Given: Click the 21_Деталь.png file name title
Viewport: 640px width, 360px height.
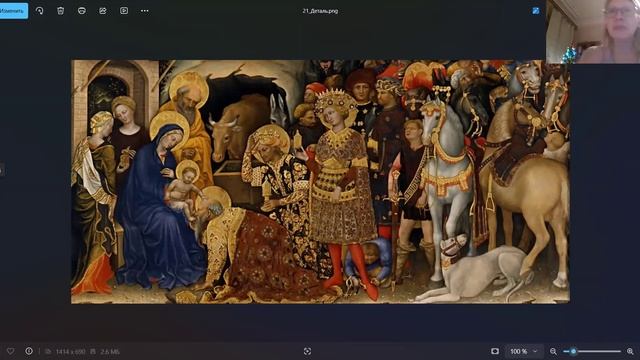Looking at the screenshot, I should (320, 11).
